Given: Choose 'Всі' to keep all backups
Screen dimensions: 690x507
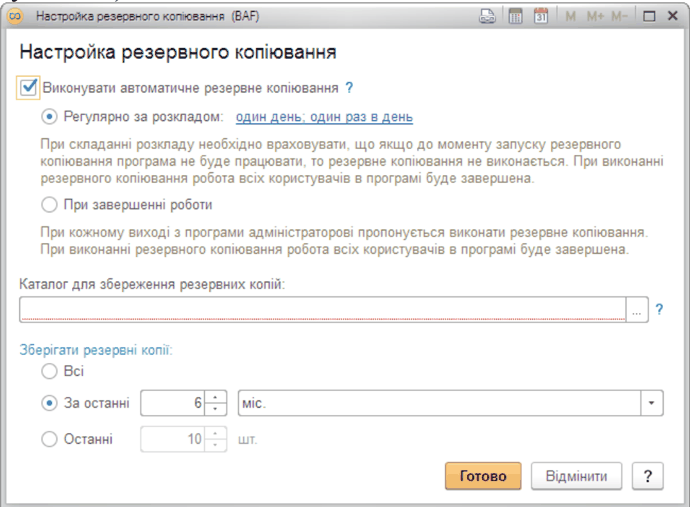Looking at the screenshot, I should click(x=50, y=371).
